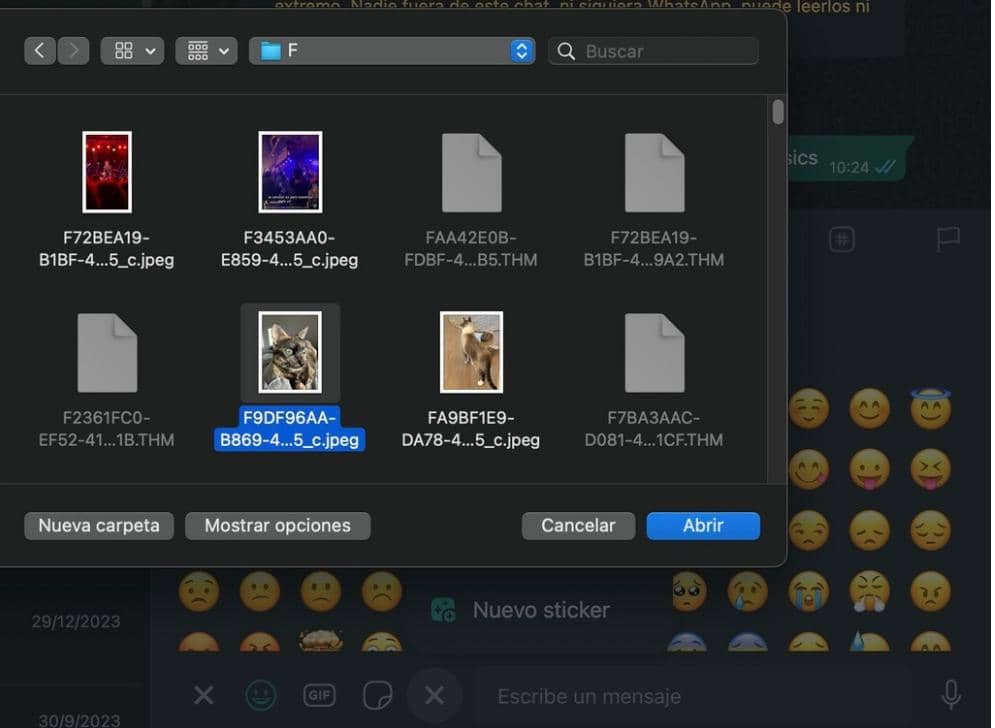This screenshot has width=995, height=728.
Task: Click the Buscar search field
Action: click(653, 51)
